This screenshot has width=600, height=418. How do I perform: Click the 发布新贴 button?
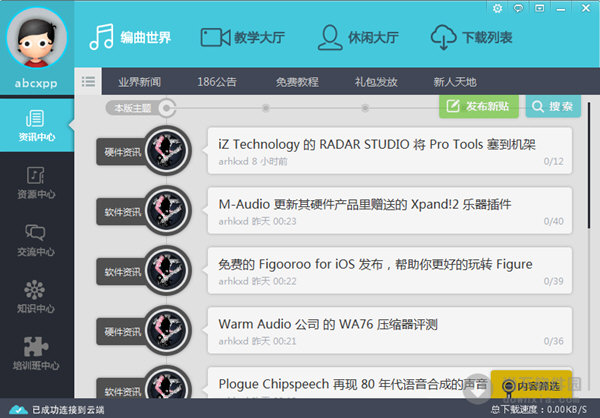tap(479, 106)
